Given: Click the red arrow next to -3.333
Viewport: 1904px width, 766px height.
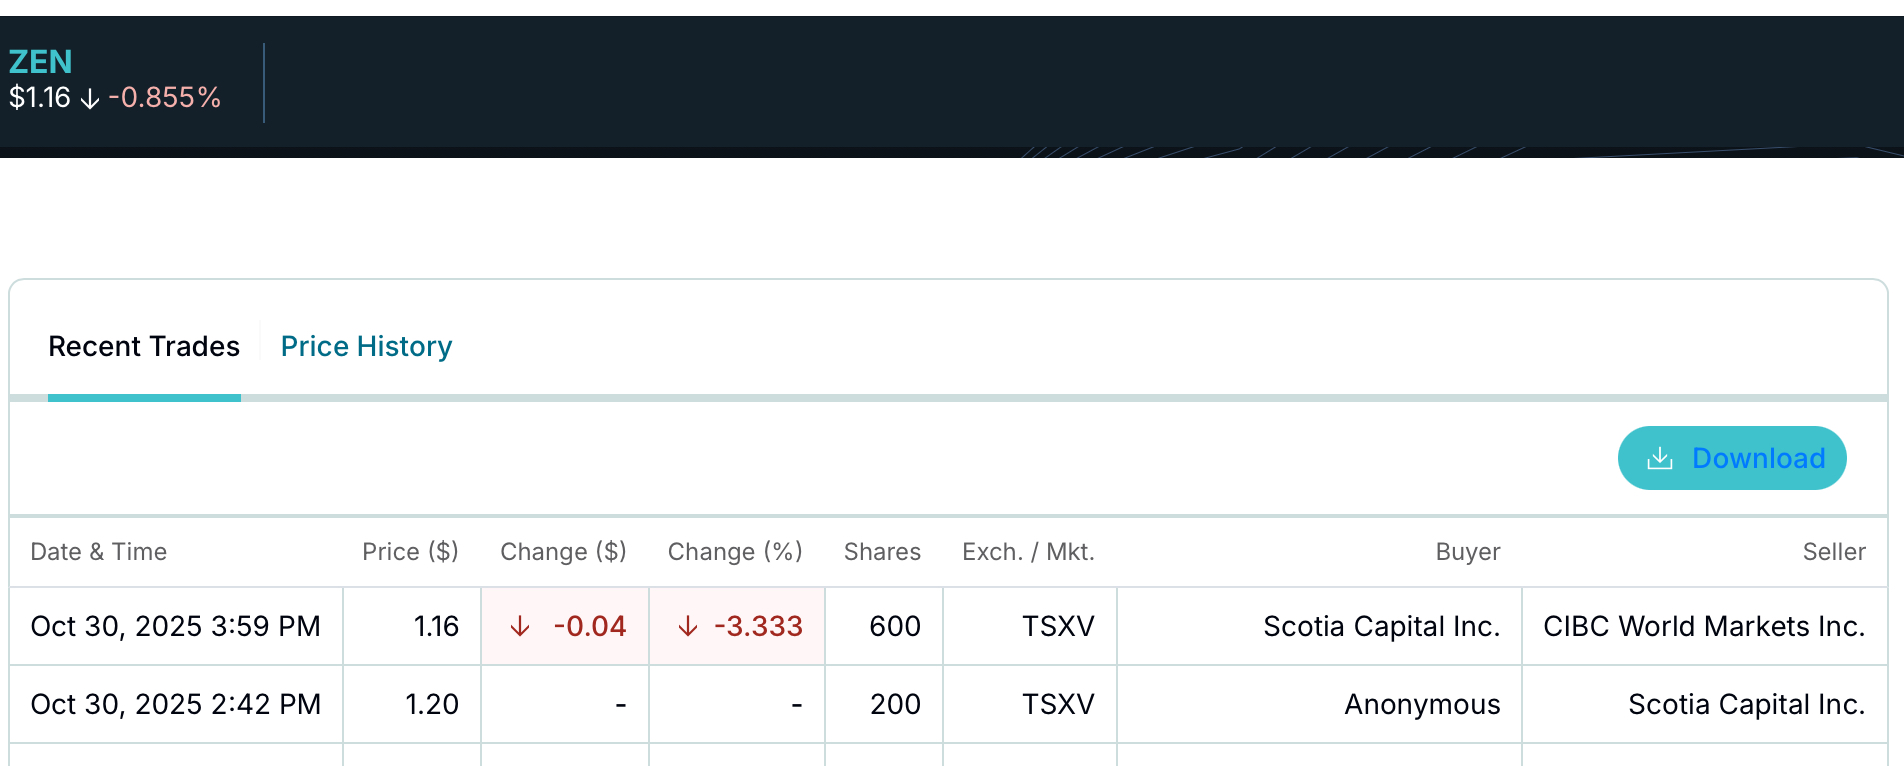Looking at the screenshot, I should coord(688,627).
